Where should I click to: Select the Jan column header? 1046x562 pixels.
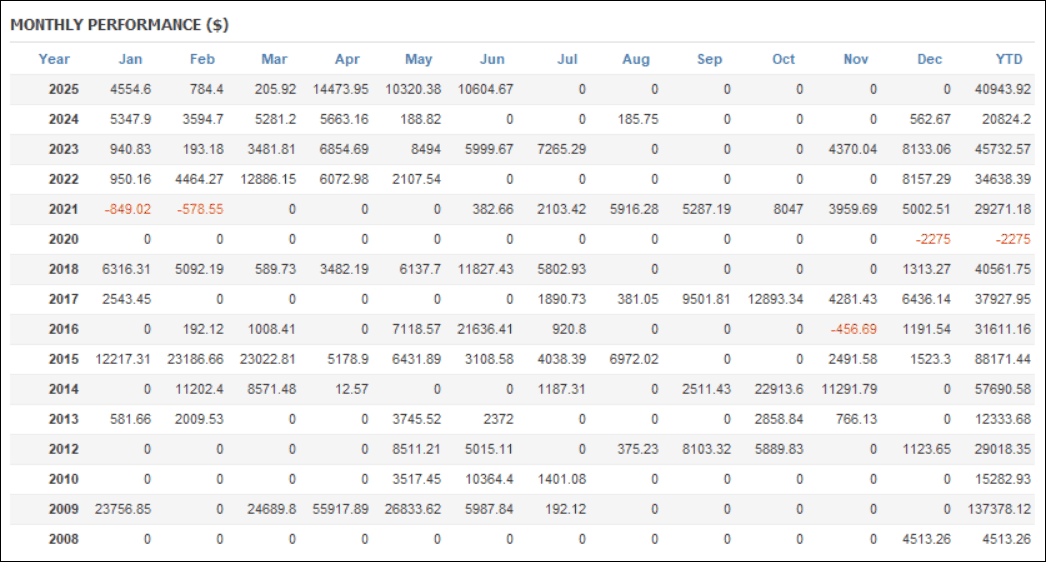130,59
